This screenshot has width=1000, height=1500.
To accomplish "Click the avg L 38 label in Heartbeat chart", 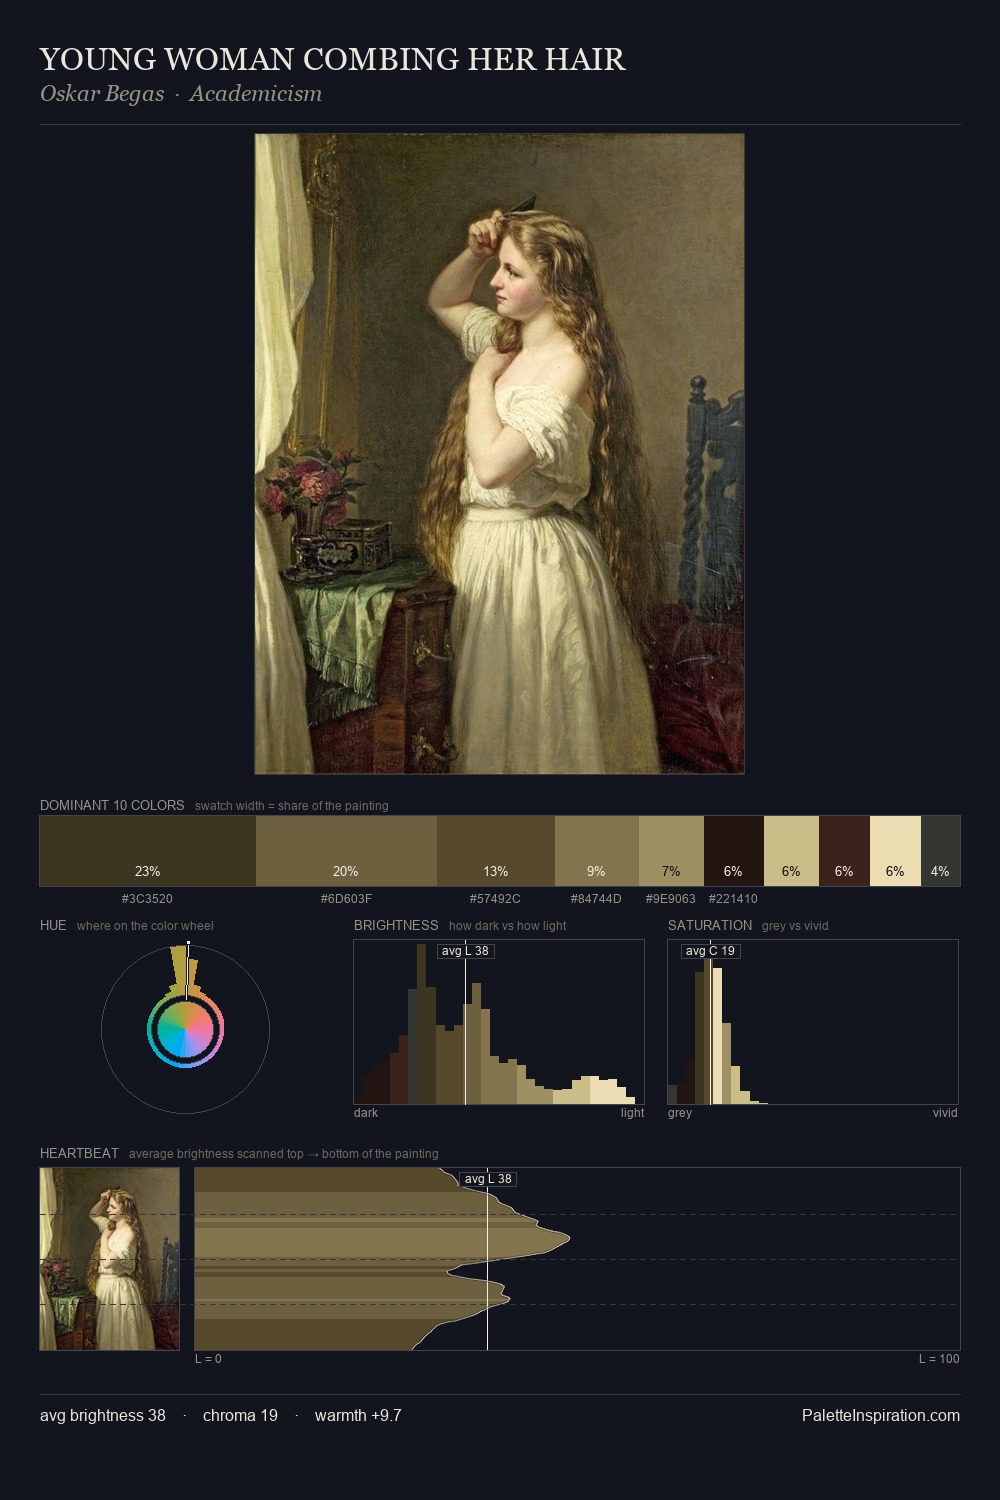I will pyautogui.click(x=487, y=1179).
